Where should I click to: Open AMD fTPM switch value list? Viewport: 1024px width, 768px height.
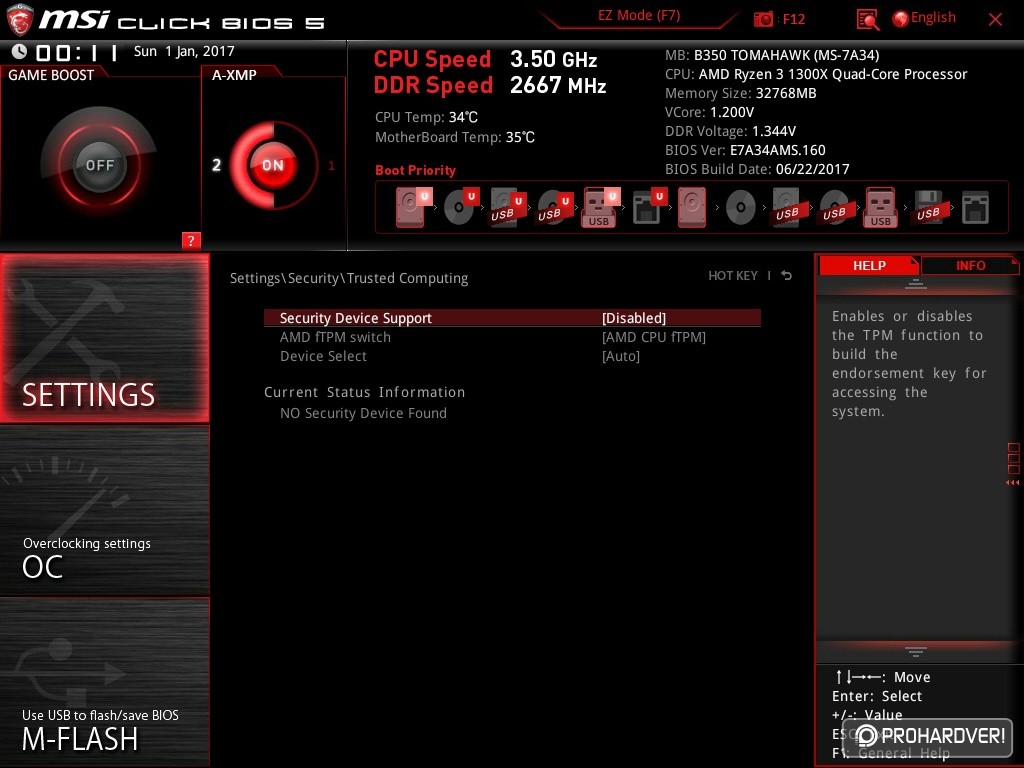coord(654,337)
